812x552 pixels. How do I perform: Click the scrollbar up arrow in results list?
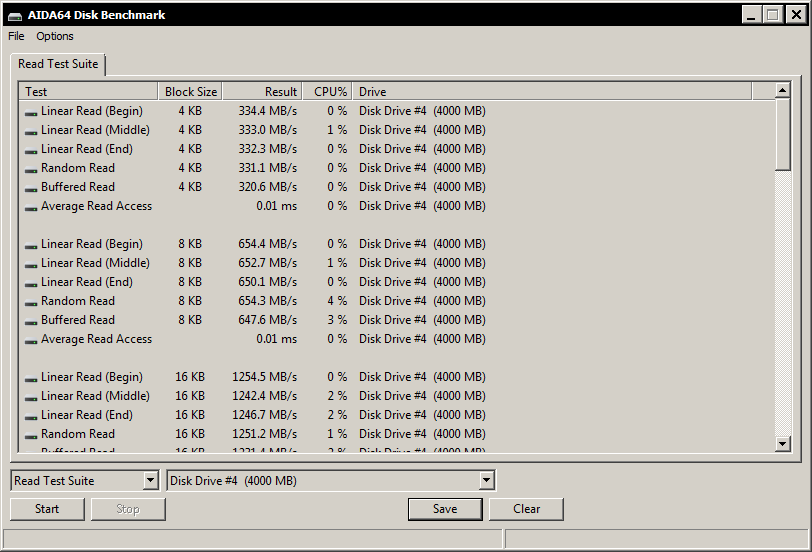(783, 91)
